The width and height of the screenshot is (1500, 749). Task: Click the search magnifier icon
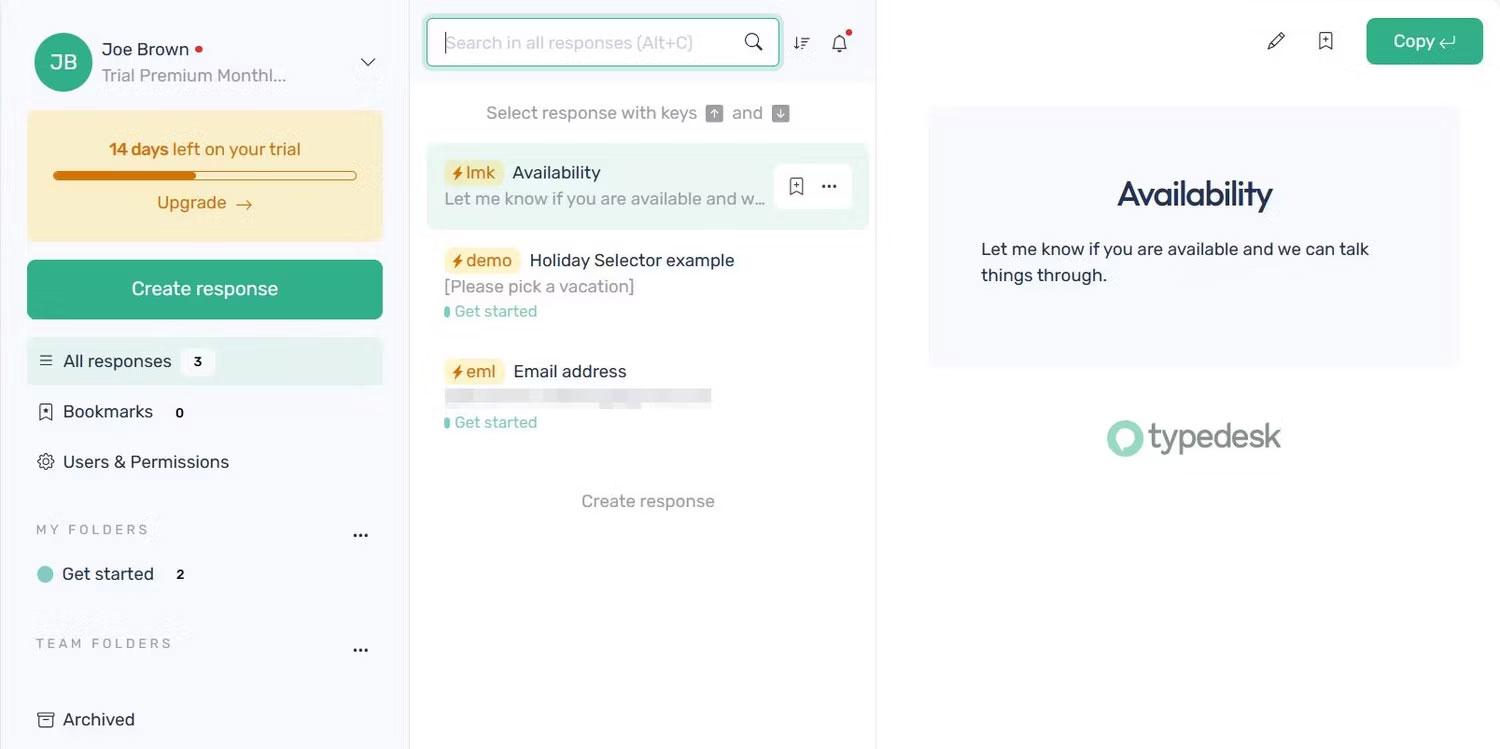(754, 43)
